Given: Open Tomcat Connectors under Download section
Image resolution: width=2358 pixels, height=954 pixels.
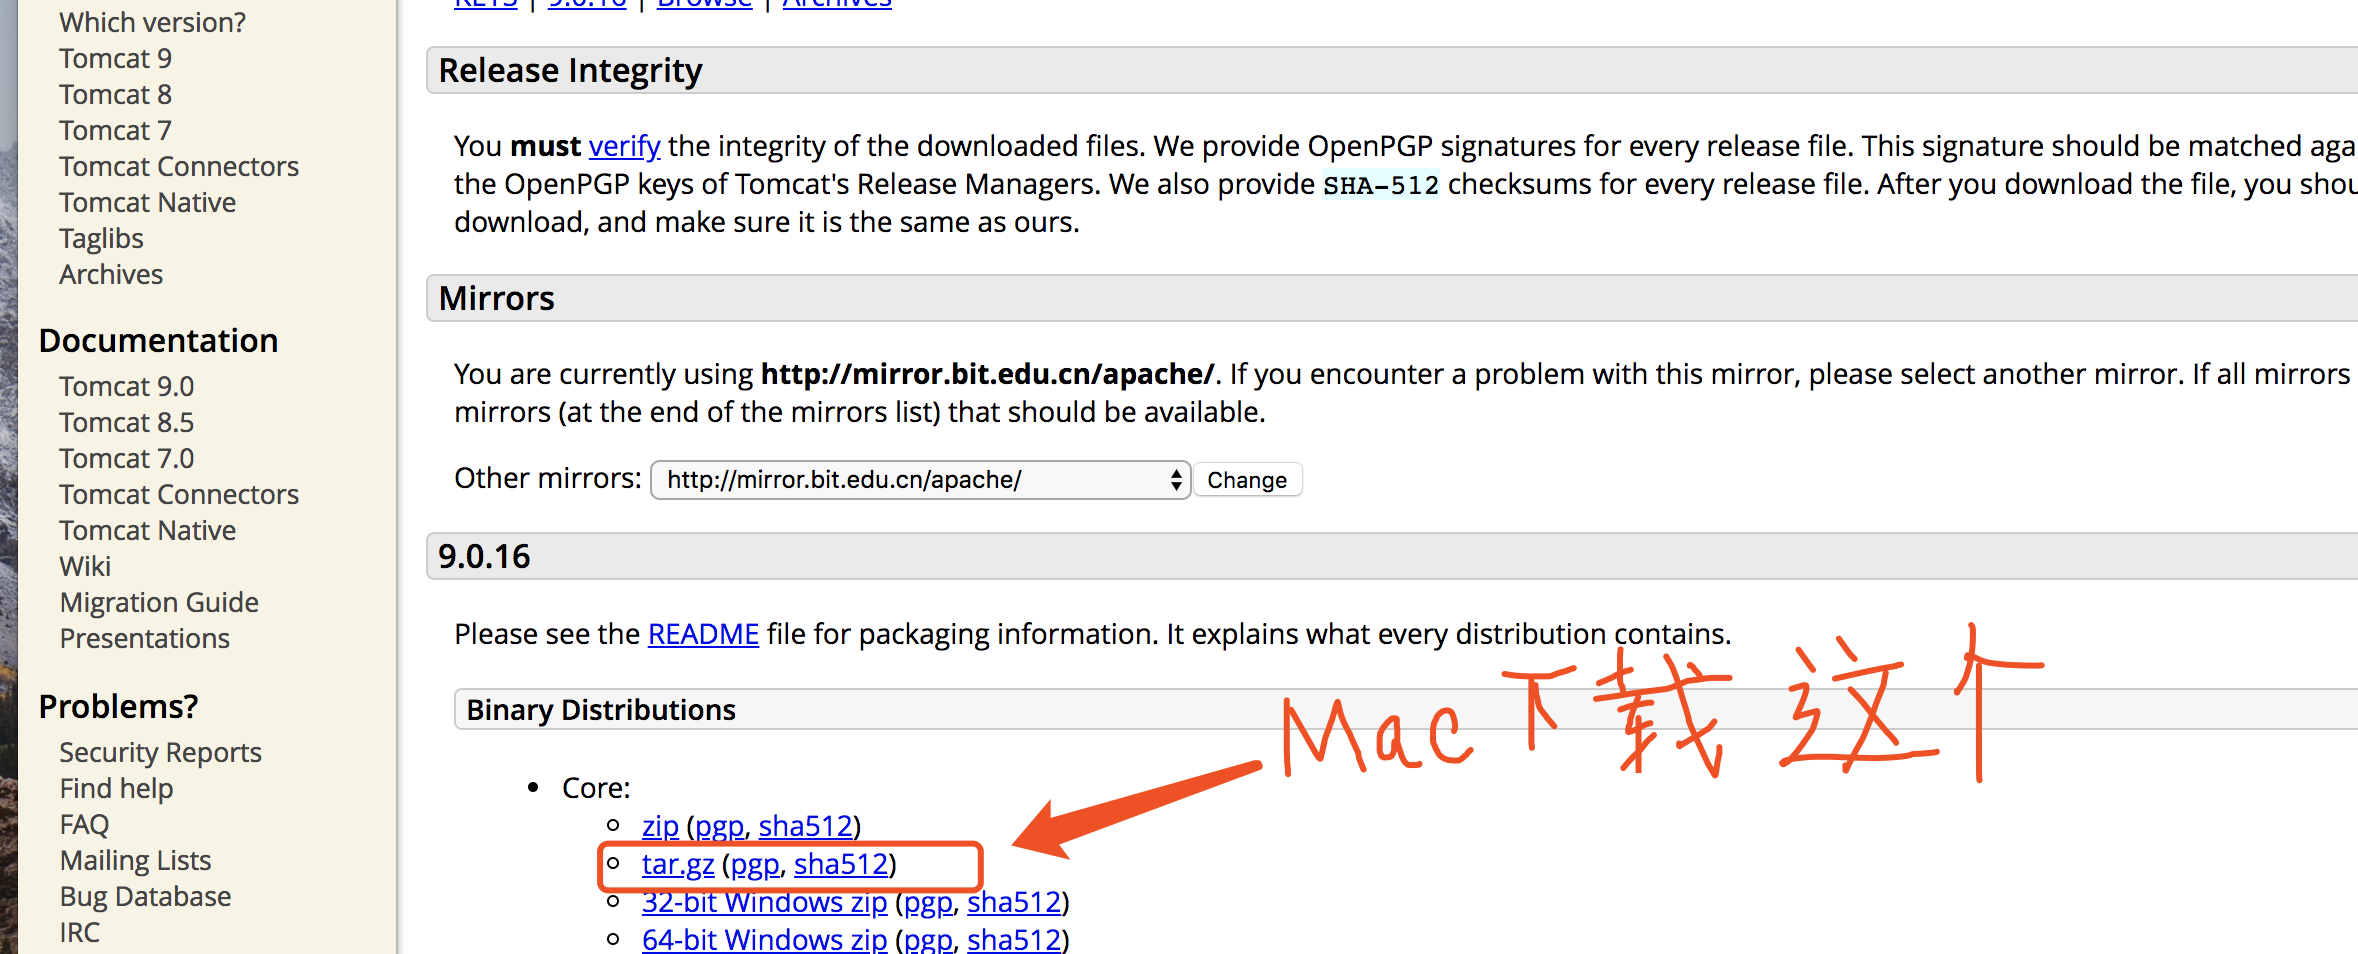Looking at the screenshot, I should tap(179, 166).
